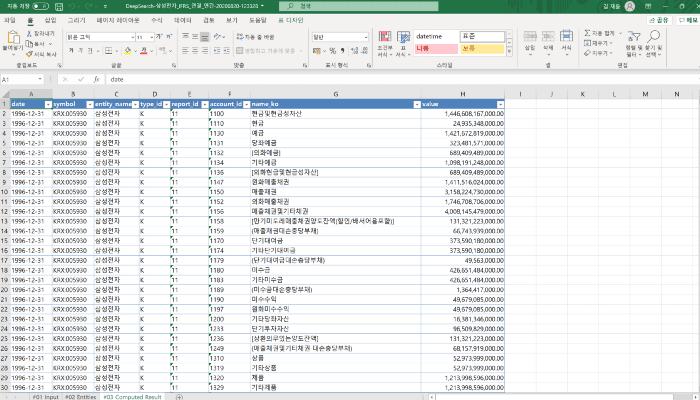This screenshot has height=400, width=700.
Task: Open the symbol column filter dropdown
Action: [90, 104]
